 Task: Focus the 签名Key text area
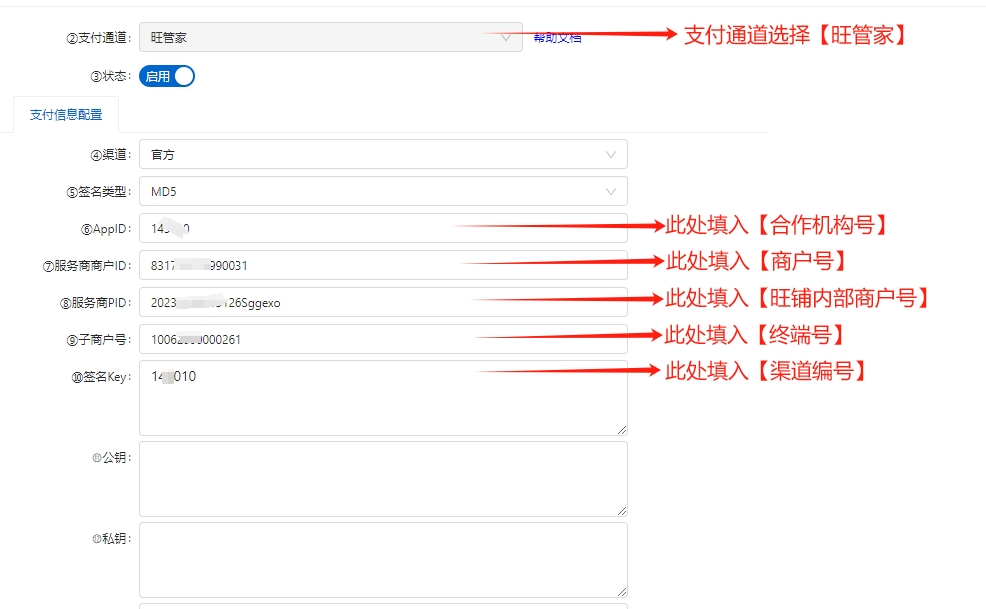click(382, 400)
